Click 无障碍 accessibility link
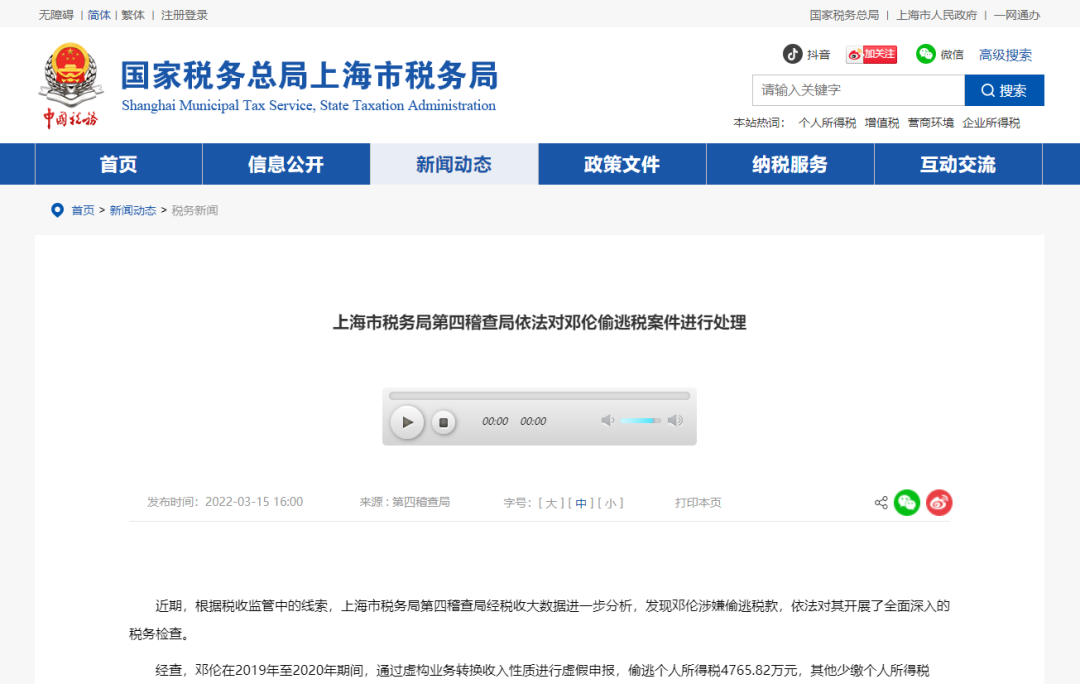 pyautogui.click(x=56, y=15)
